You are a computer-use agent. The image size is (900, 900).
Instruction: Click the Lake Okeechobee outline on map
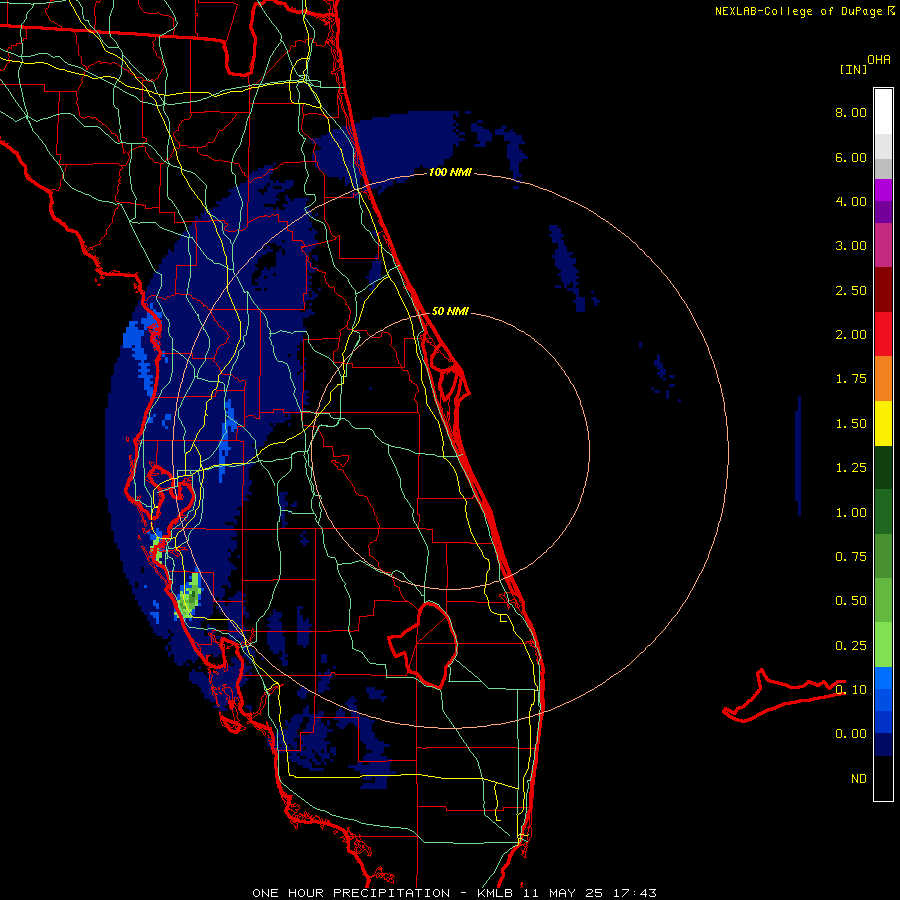click(424, 644)
